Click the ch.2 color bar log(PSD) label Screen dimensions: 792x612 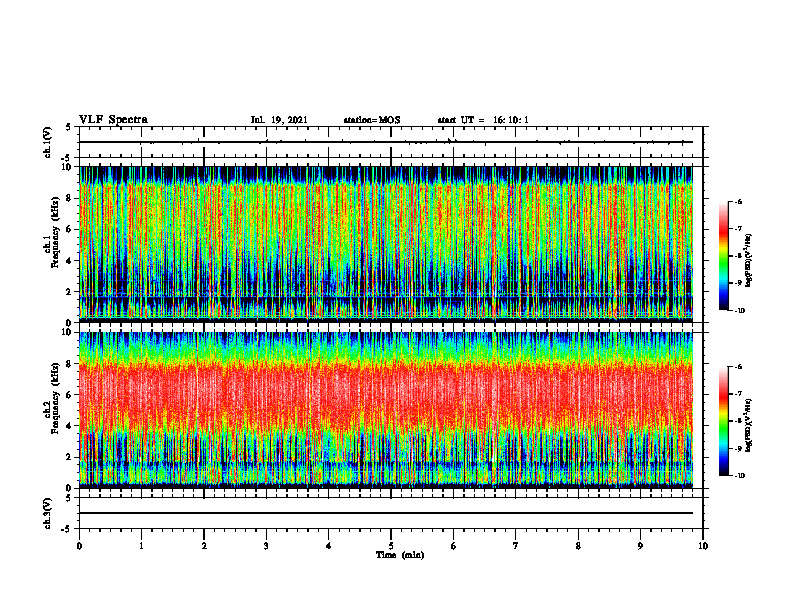749,425
